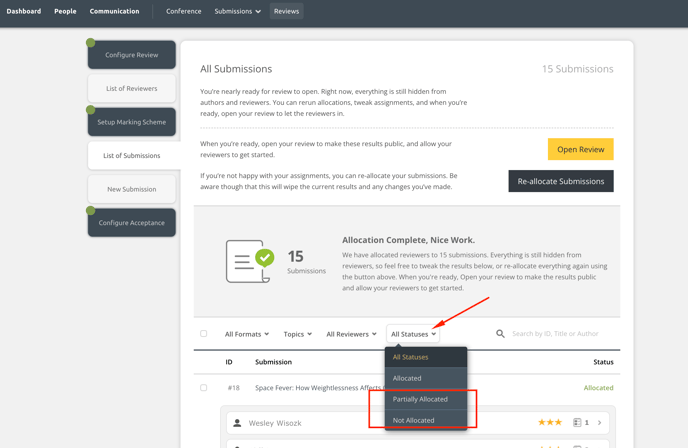Toggle the select-all submissions checkbox

click(204, 334)
